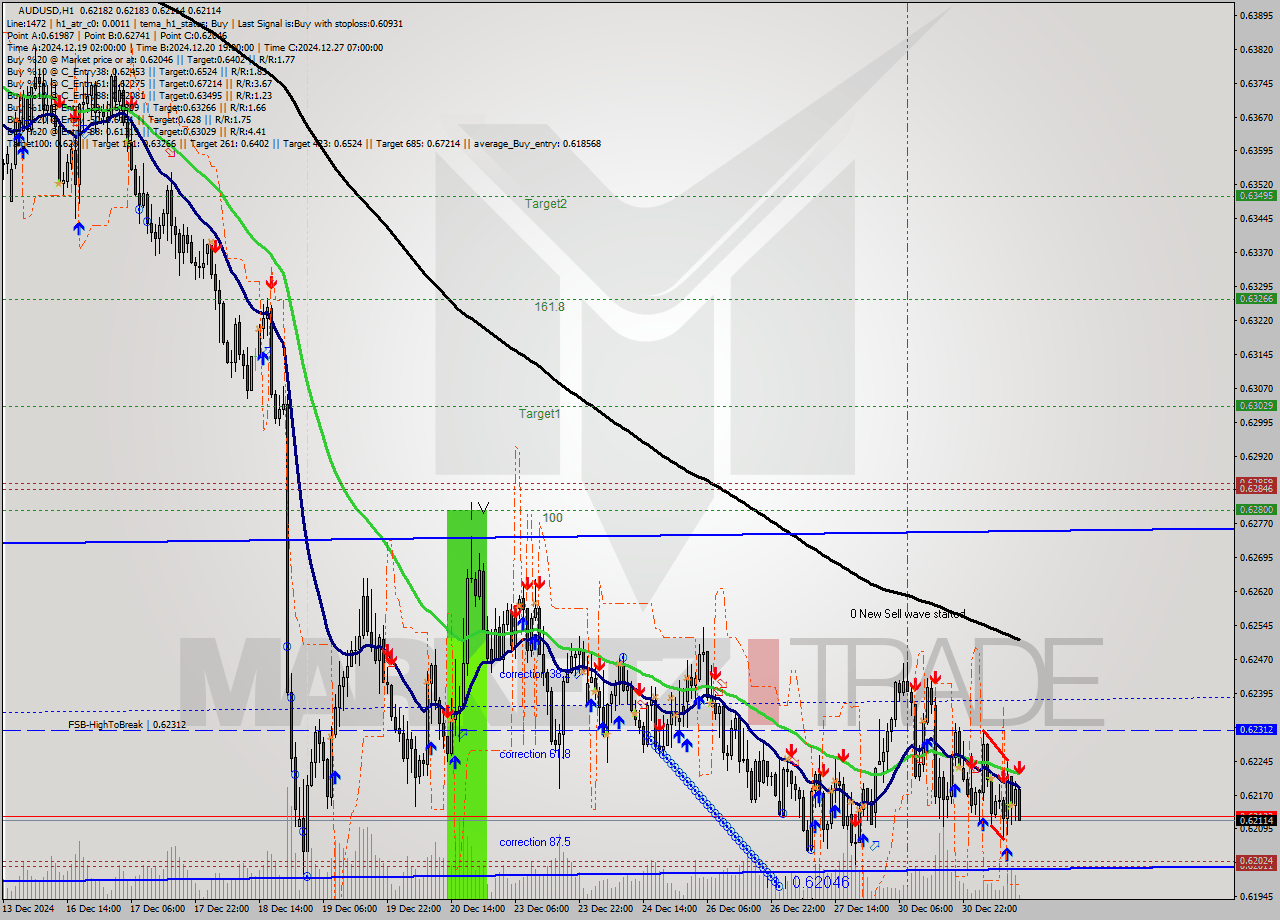Click the last blue buy arrow near 0.62024
The height and width of the screenshot is (920, 1280).
click(x=1006, y=853)
